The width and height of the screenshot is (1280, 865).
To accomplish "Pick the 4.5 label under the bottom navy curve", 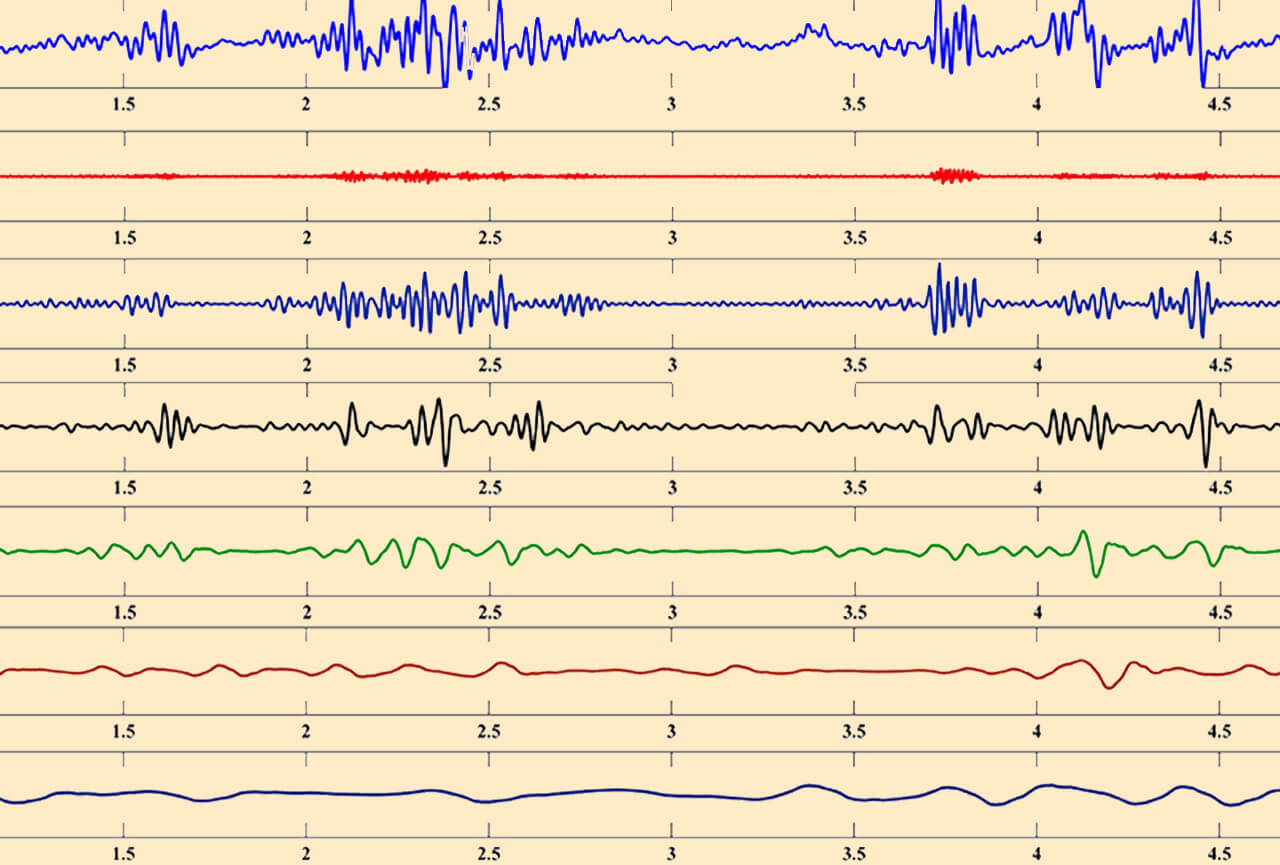I will [1220, 856].
